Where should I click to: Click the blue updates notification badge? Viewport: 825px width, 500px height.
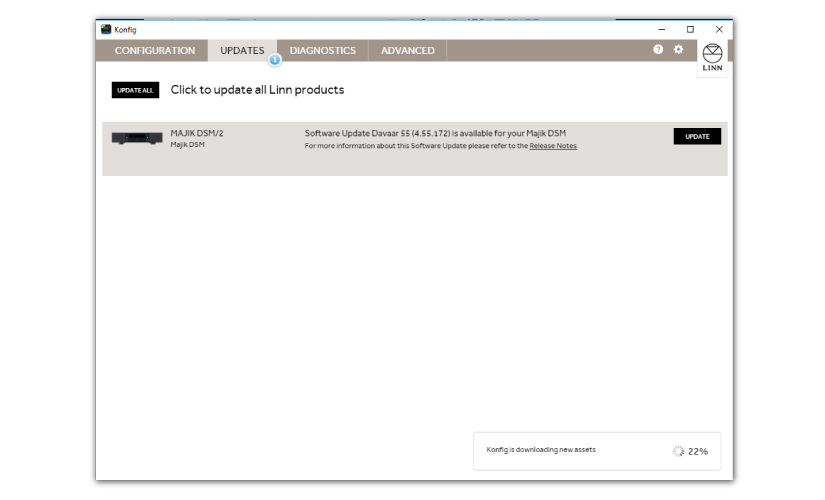[274, 59]
